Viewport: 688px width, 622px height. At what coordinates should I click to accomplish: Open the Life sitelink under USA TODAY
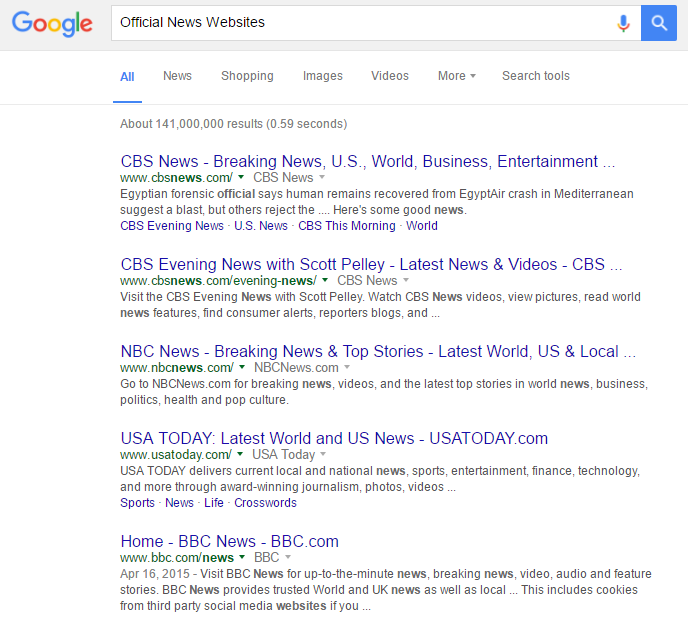pyautogui.click(x=214, y=503)
